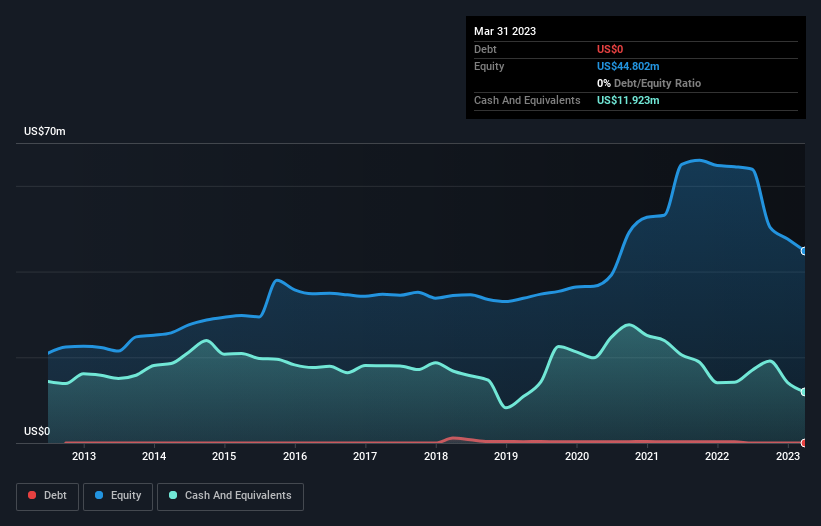Click the US$70m y-axis label
The width and height of the screenshot is (821, 526).
click(45, 131)
